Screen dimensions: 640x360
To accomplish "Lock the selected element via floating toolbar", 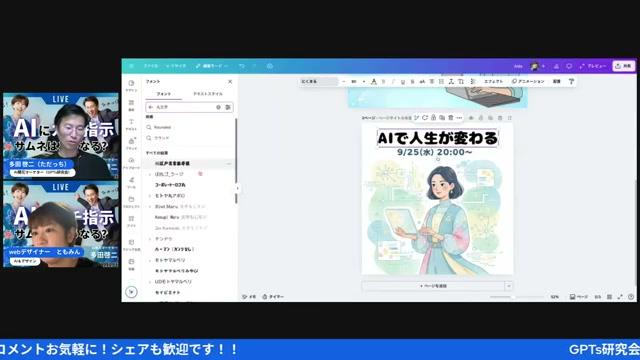I will point(433,118).
